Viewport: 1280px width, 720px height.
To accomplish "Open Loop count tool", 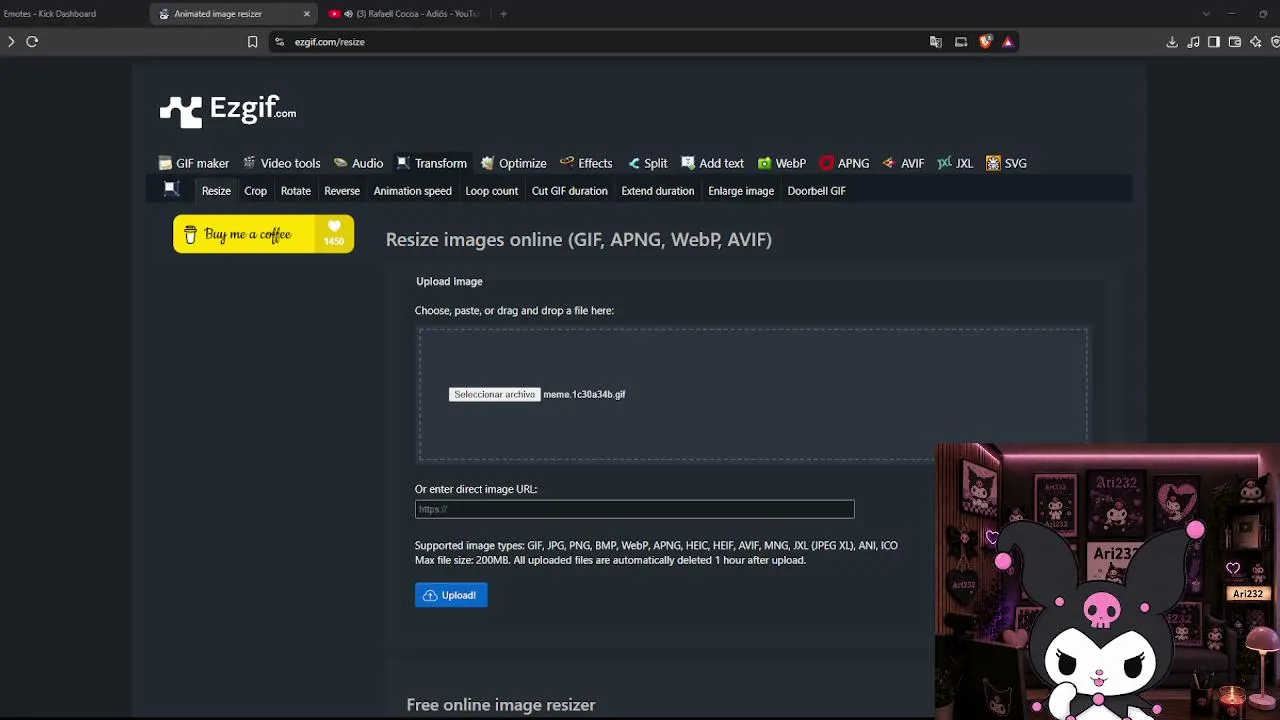I will point(492,191).
